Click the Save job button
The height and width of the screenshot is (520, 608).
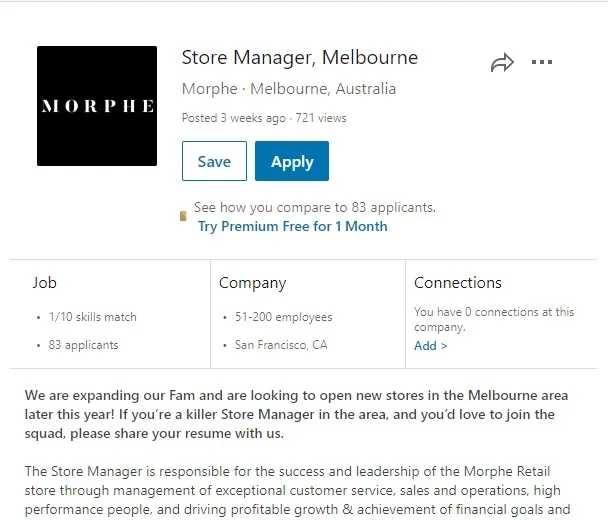[214, 162]
